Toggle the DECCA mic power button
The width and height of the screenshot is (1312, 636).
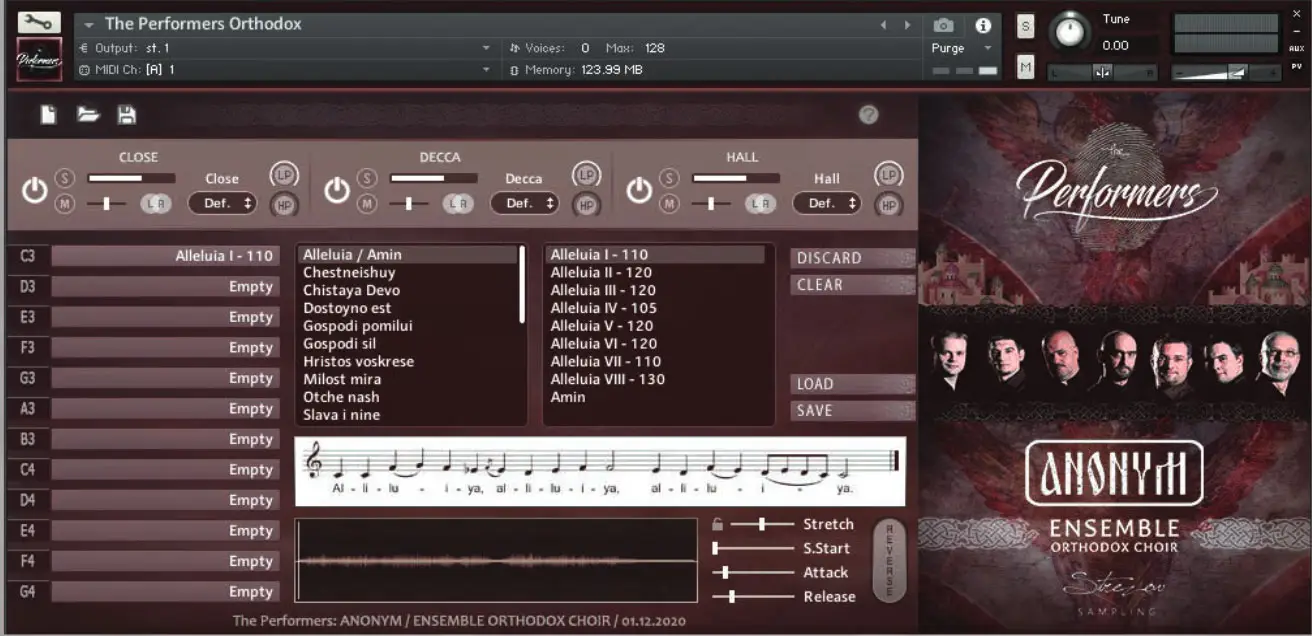[x=337, y=190]
